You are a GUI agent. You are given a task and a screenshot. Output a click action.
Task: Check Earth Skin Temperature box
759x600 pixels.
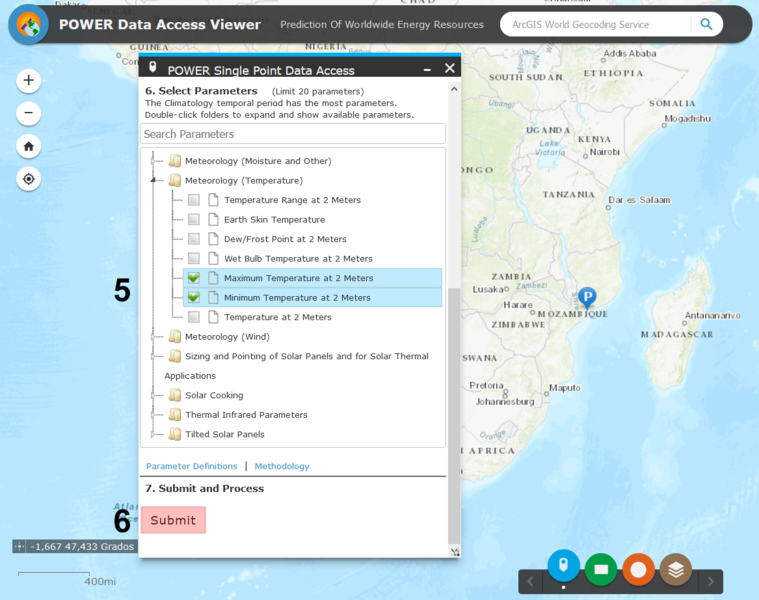coord(194,219)
